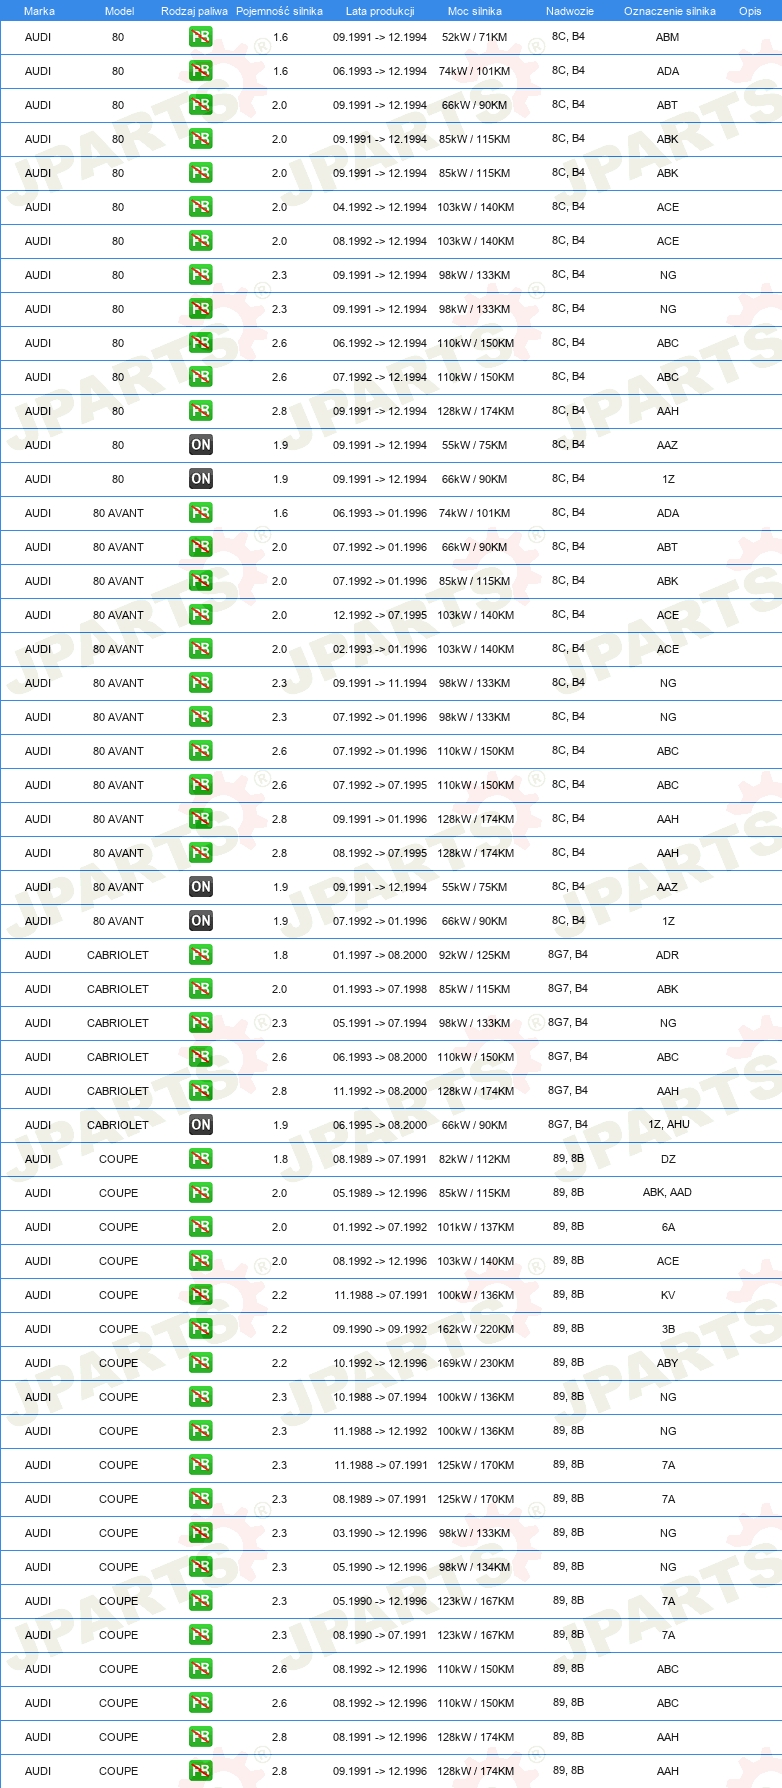
Task: Click the Pojemność silnika column header
Action: point(279,11)
